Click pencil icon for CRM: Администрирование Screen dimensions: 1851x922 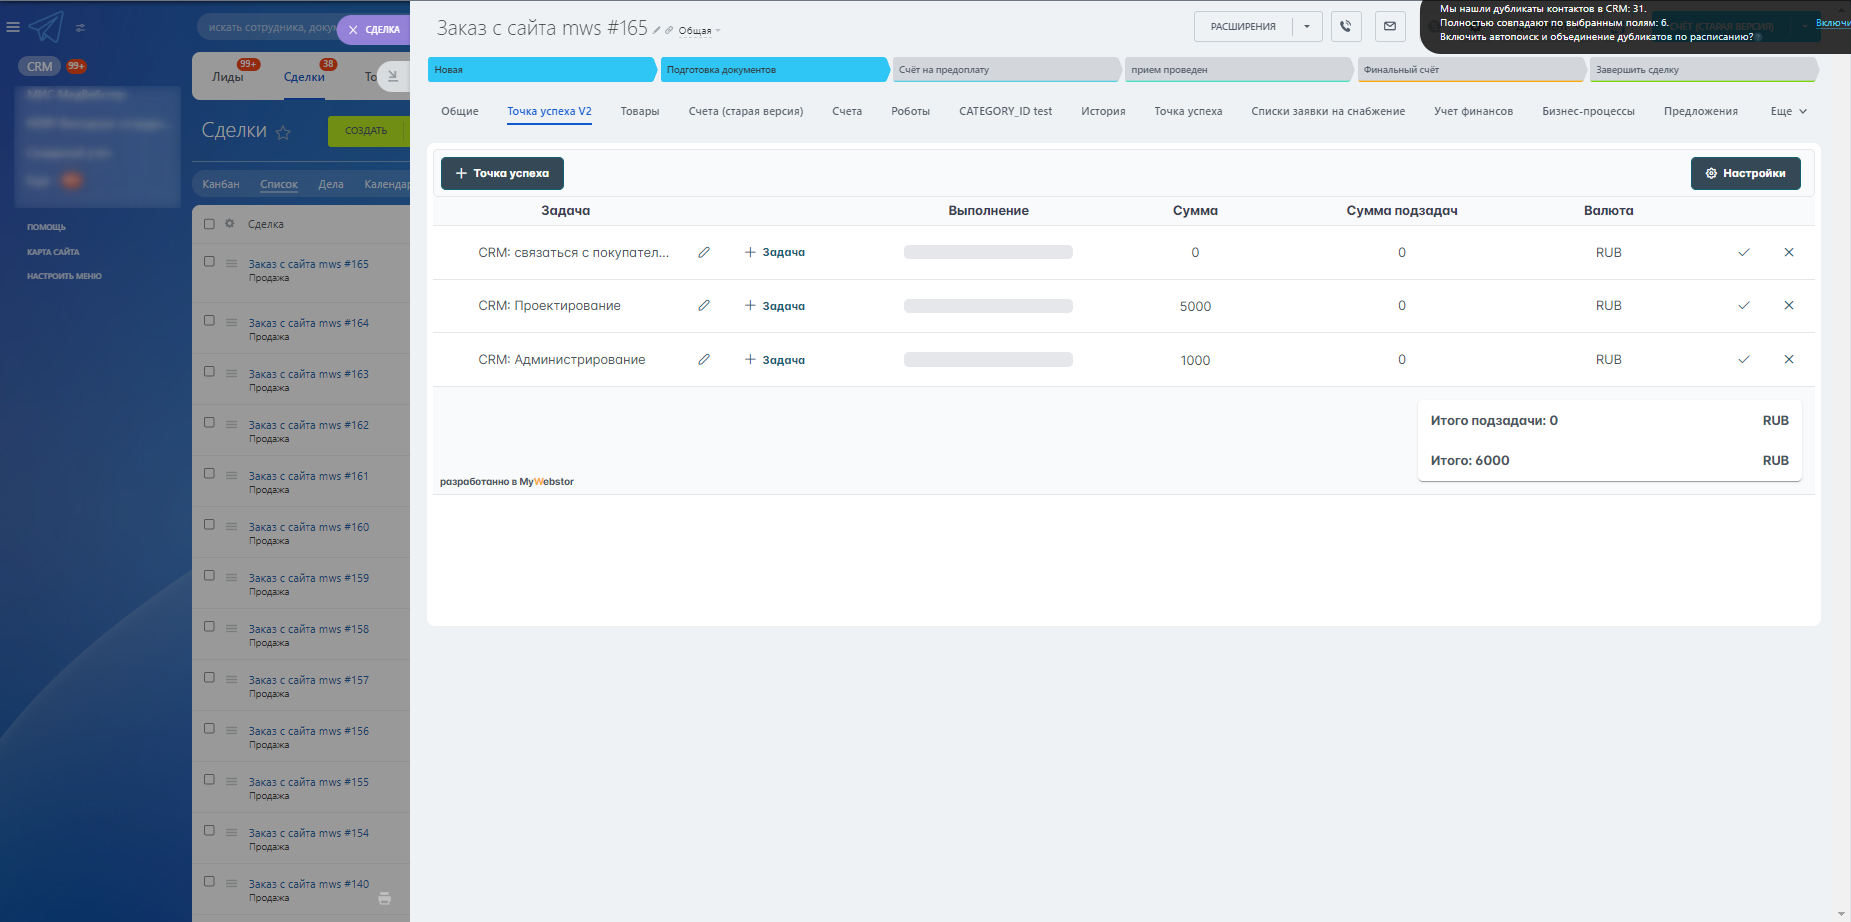704,360
